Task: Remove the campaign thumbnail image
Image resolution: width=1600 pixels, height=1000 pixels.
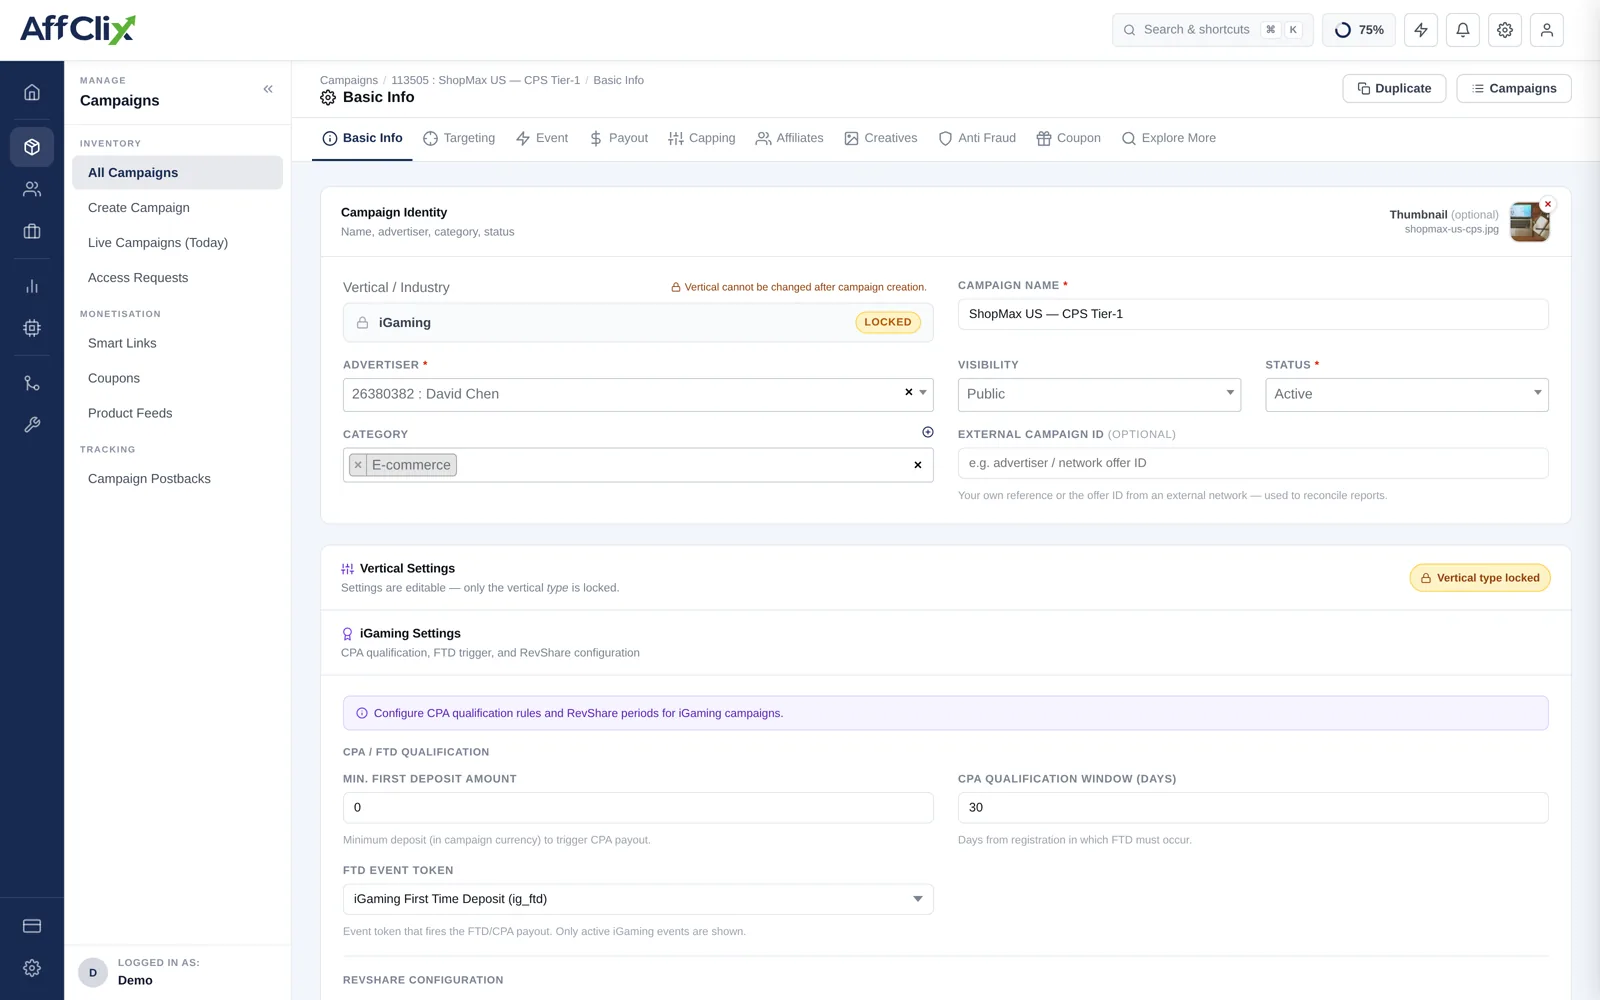Action: 1548,204
